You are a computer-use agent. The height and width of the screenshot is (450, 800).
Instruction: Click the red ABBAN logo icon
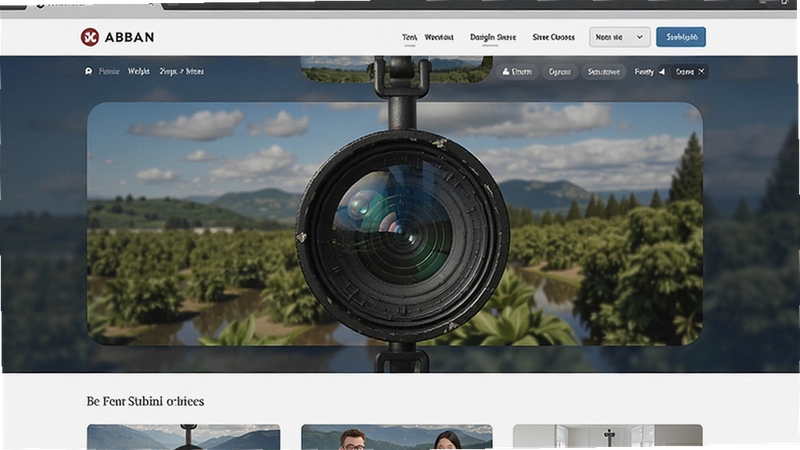click(x=90, y=37)
